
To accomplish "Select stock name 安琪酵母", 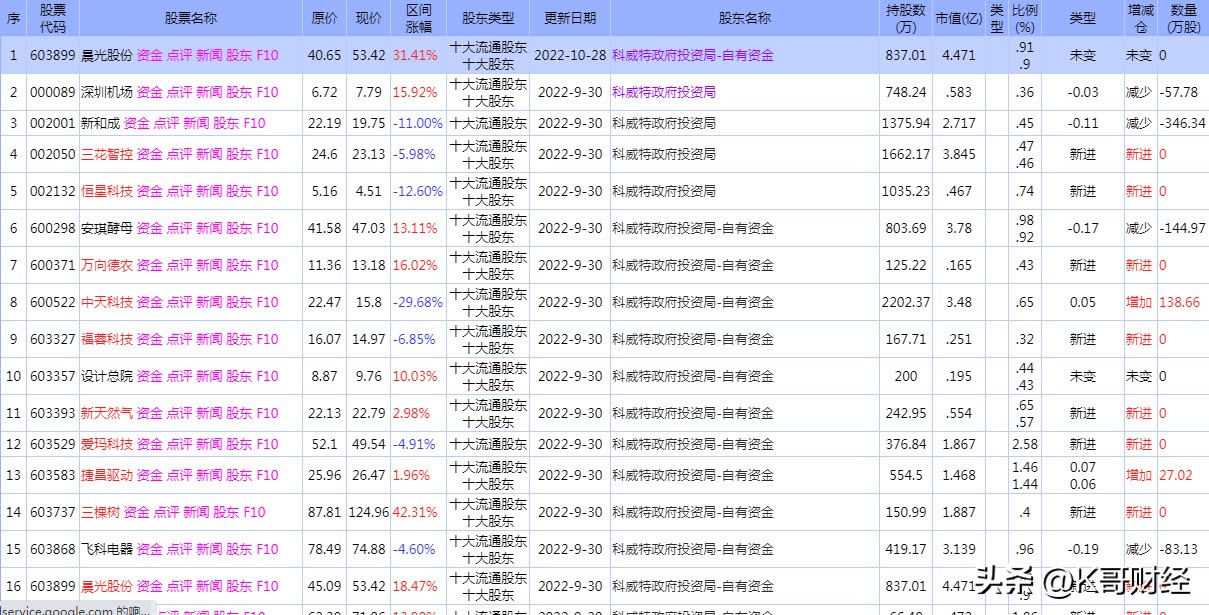I will click(x=110, y=227).
